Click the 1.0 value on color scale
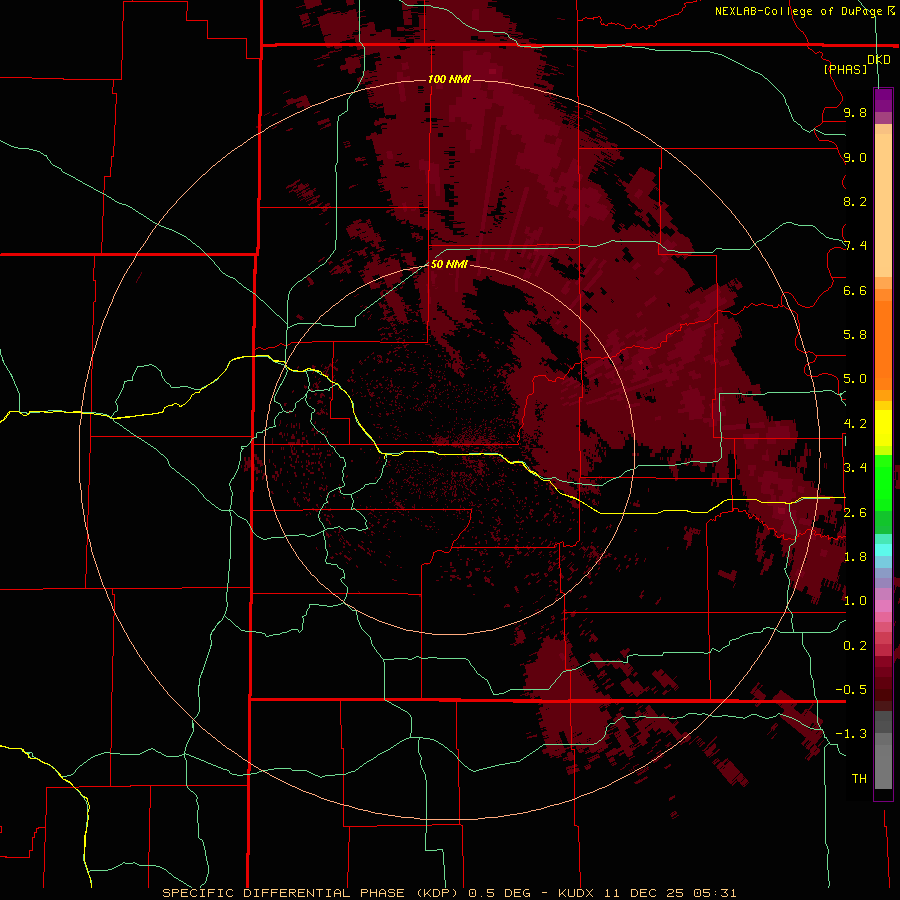This screenshot has height=900, width=900. pyautogui.click(x=855, y=601)
